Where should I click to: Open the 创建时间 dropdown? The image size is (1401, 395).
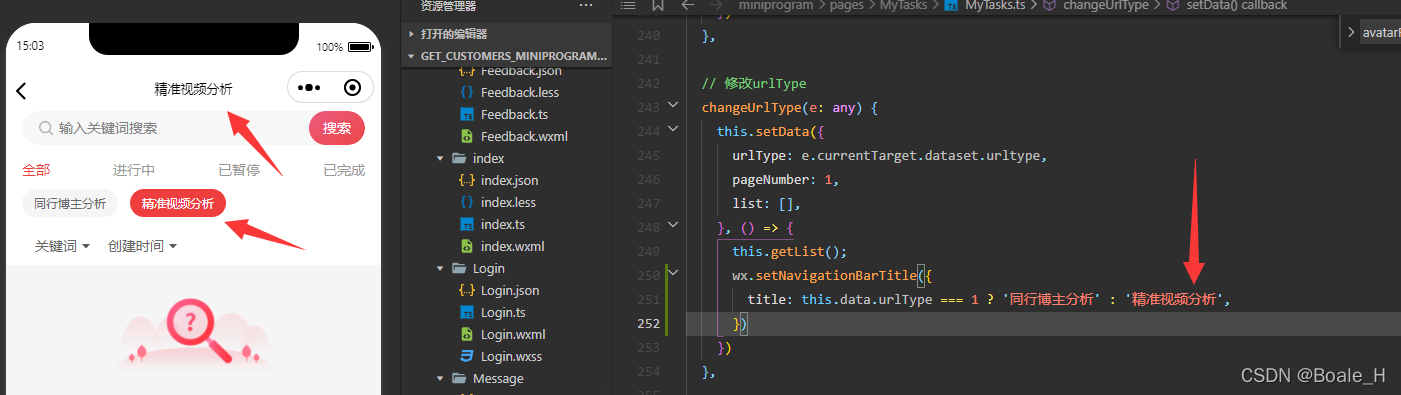click(142, 246)
